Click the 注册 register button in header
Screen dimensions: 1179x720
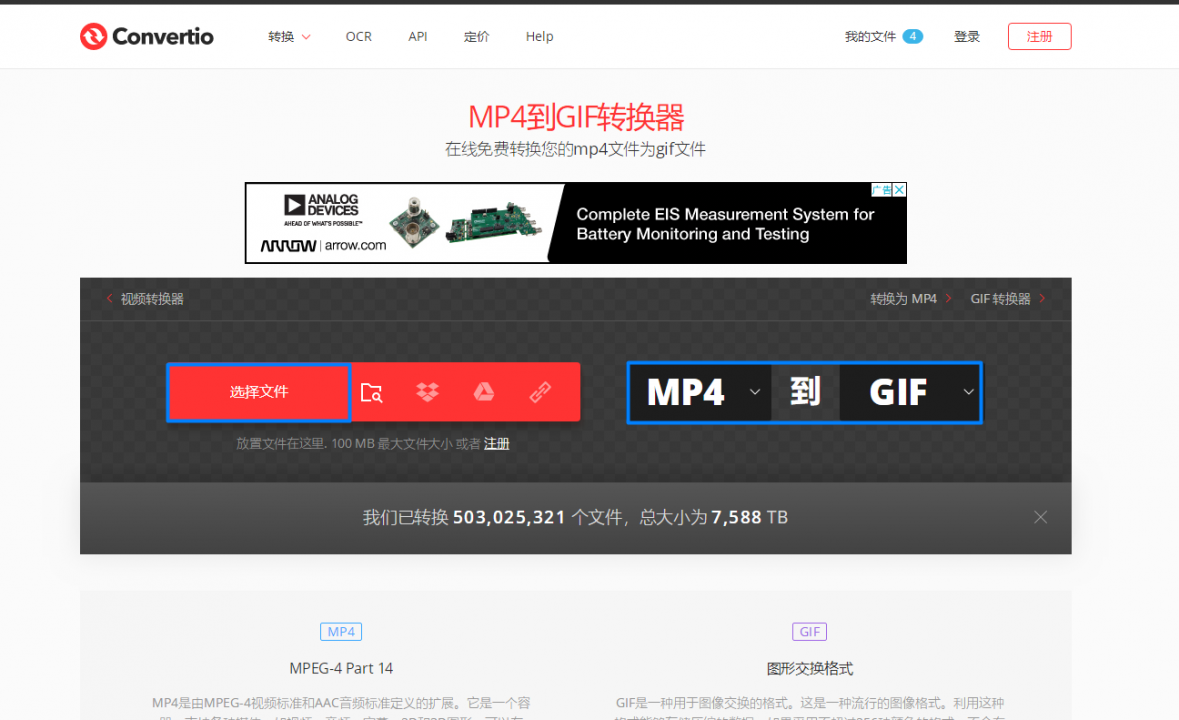coord(1039,36)
